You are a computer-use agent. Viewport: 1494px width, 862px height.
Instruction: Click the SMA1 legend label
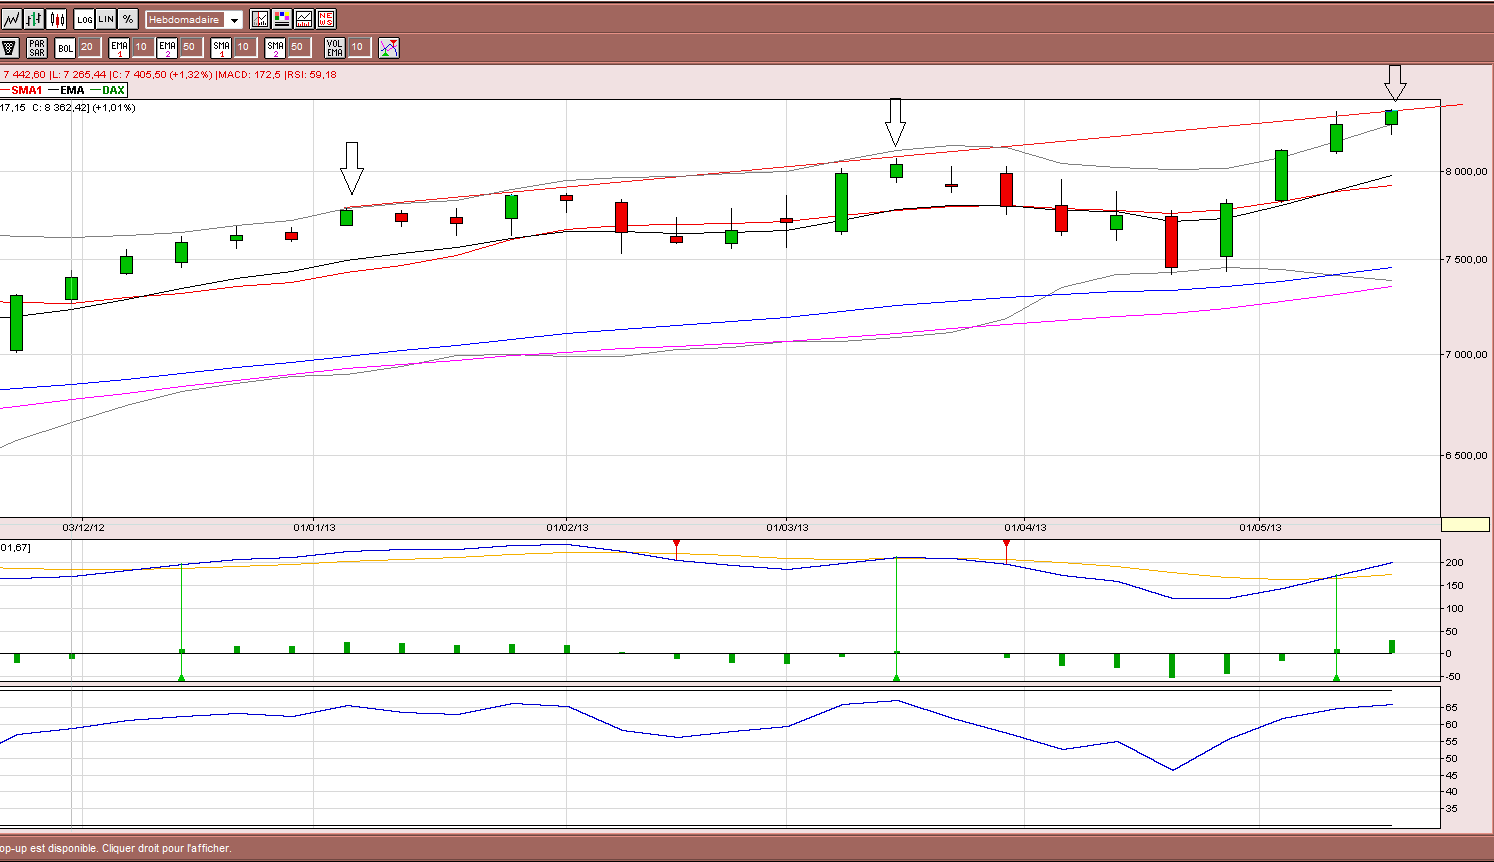[27, 90]
